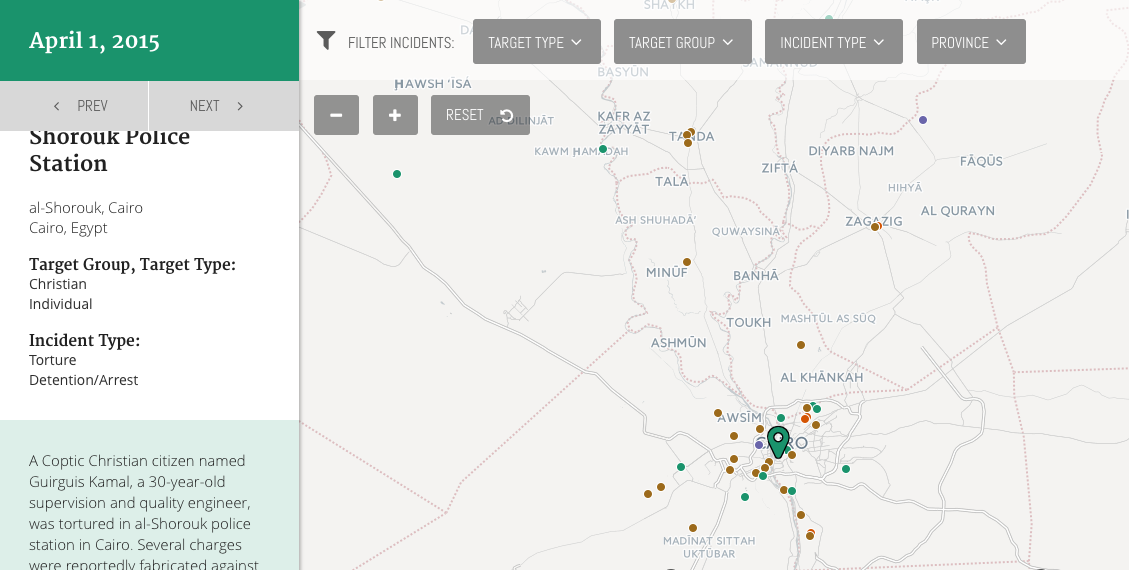Screen dimensions: 1129x570
Task: Click the brown dot north of Al Khankah
Action: click(801, 345)
